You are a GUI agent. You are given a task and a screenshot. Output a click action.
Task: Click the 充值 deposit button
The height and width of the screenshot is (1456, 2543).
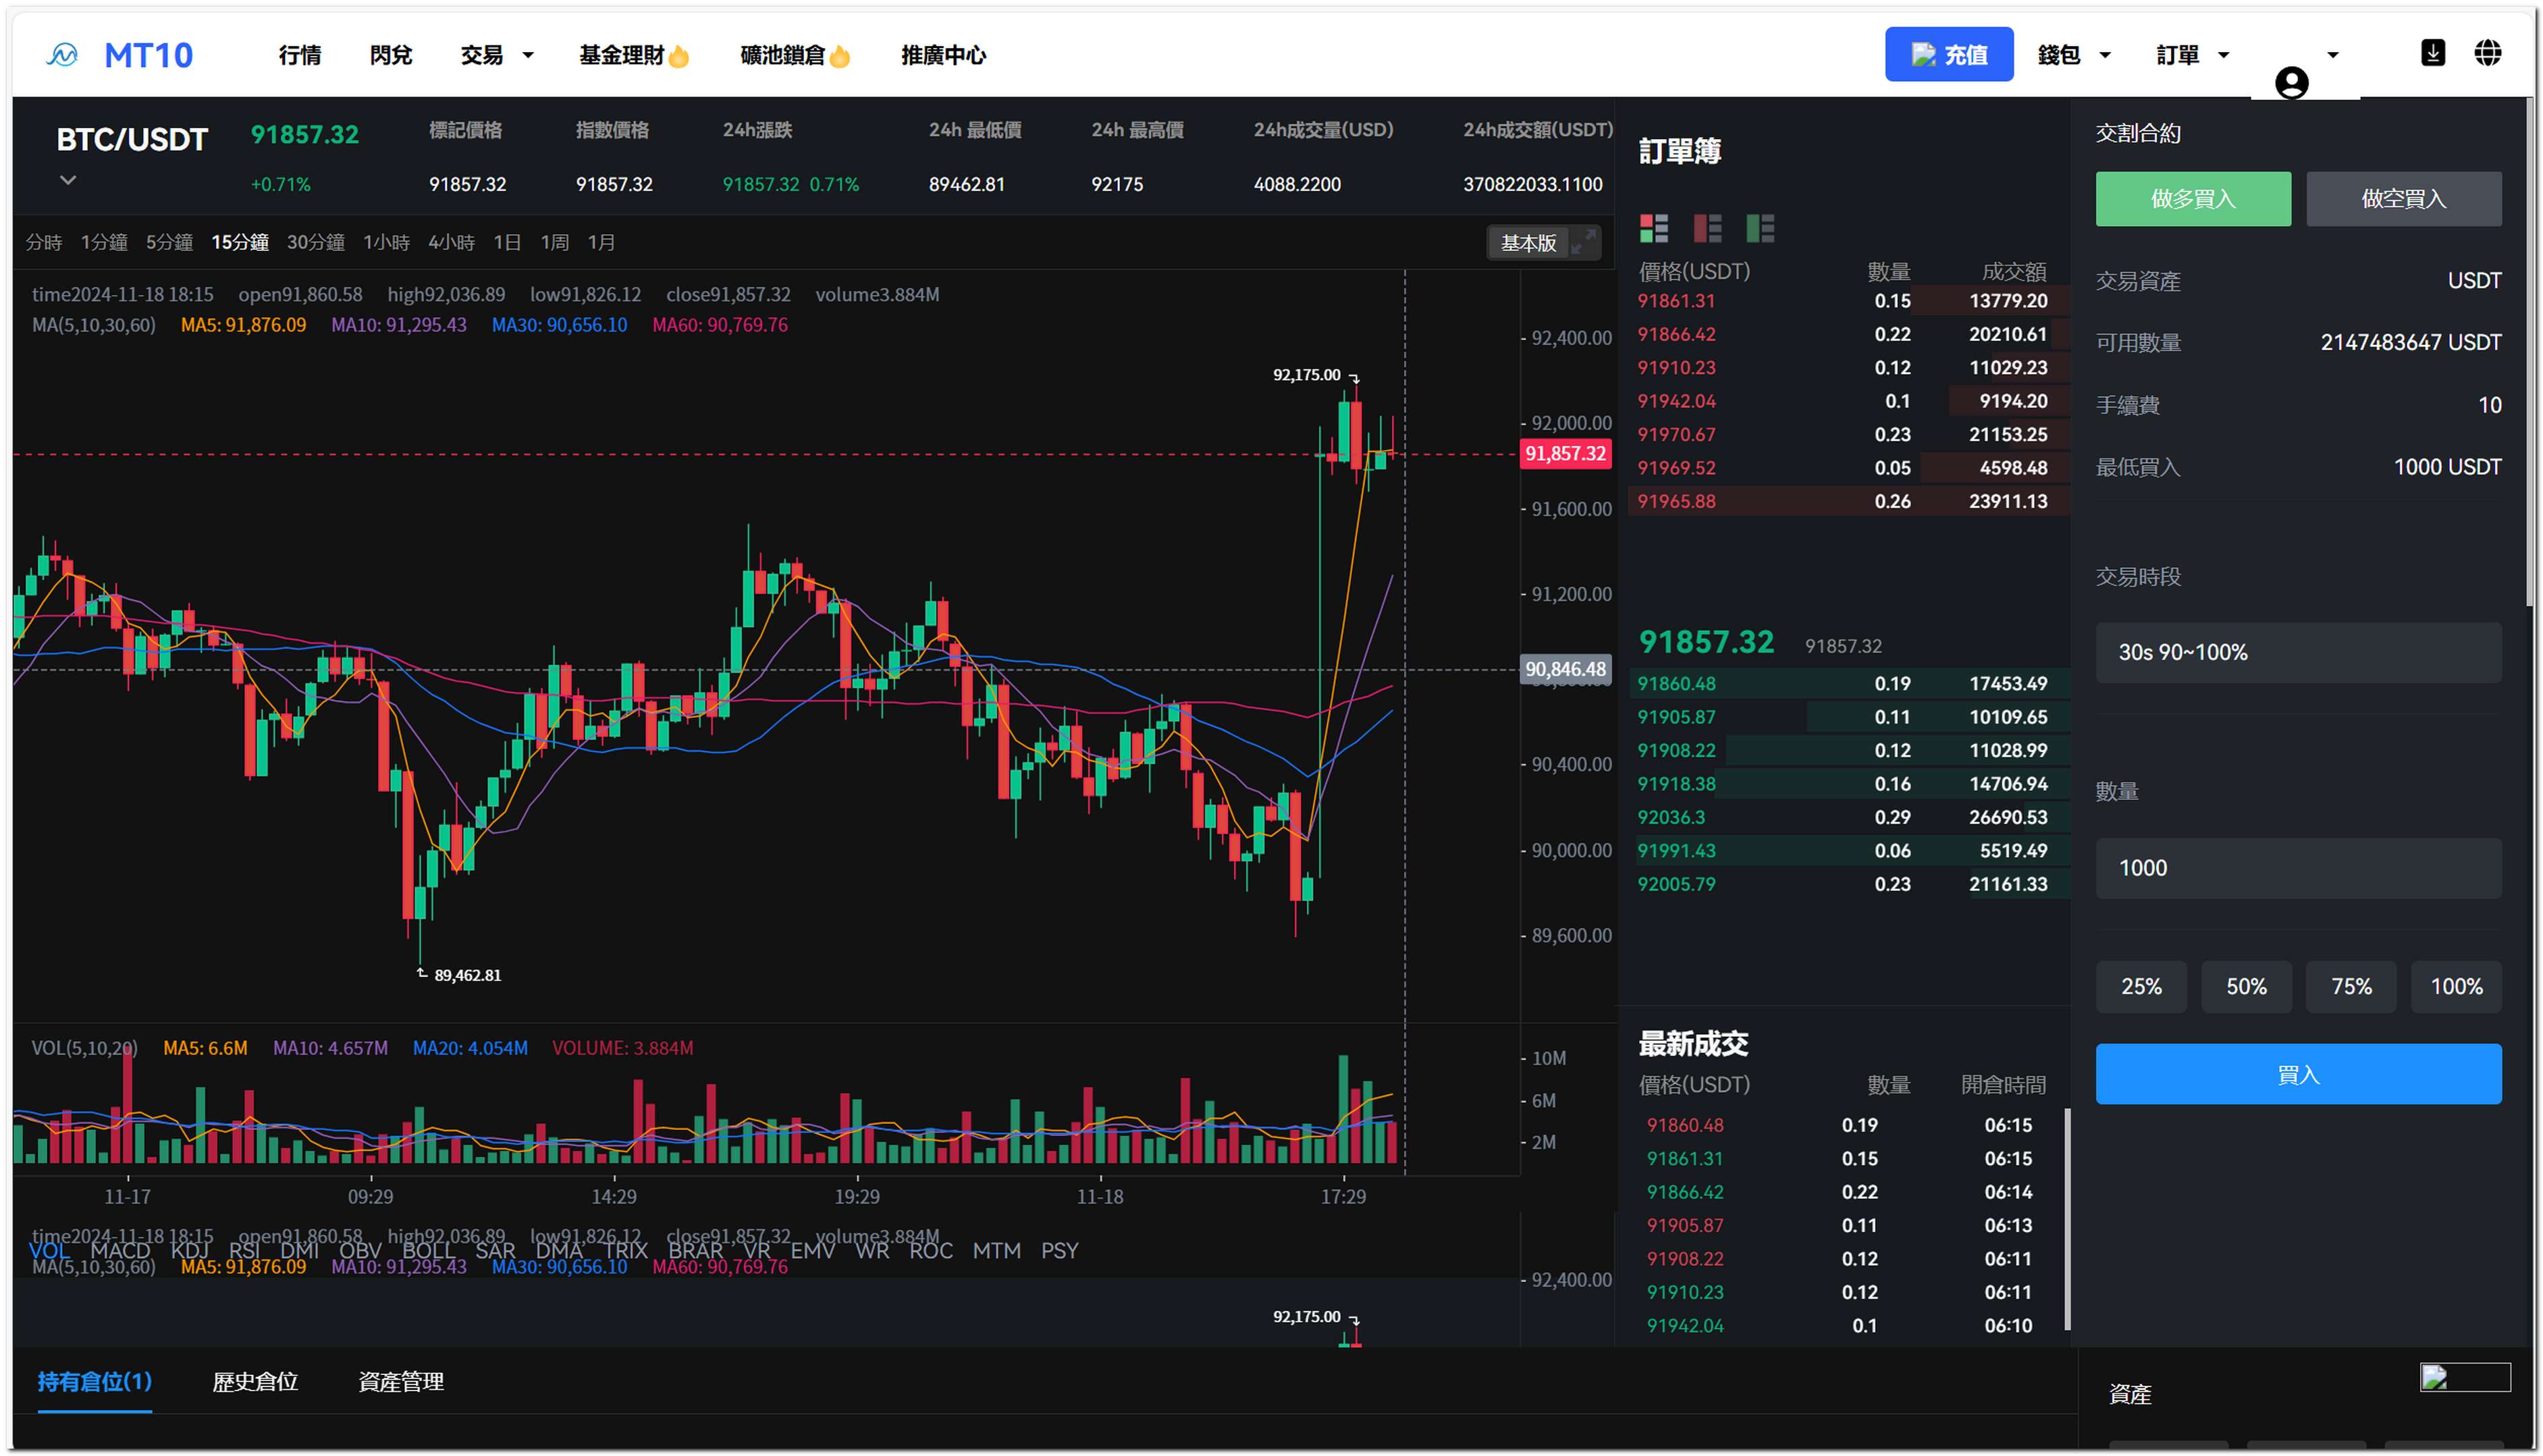click(x=1948, y=55)
